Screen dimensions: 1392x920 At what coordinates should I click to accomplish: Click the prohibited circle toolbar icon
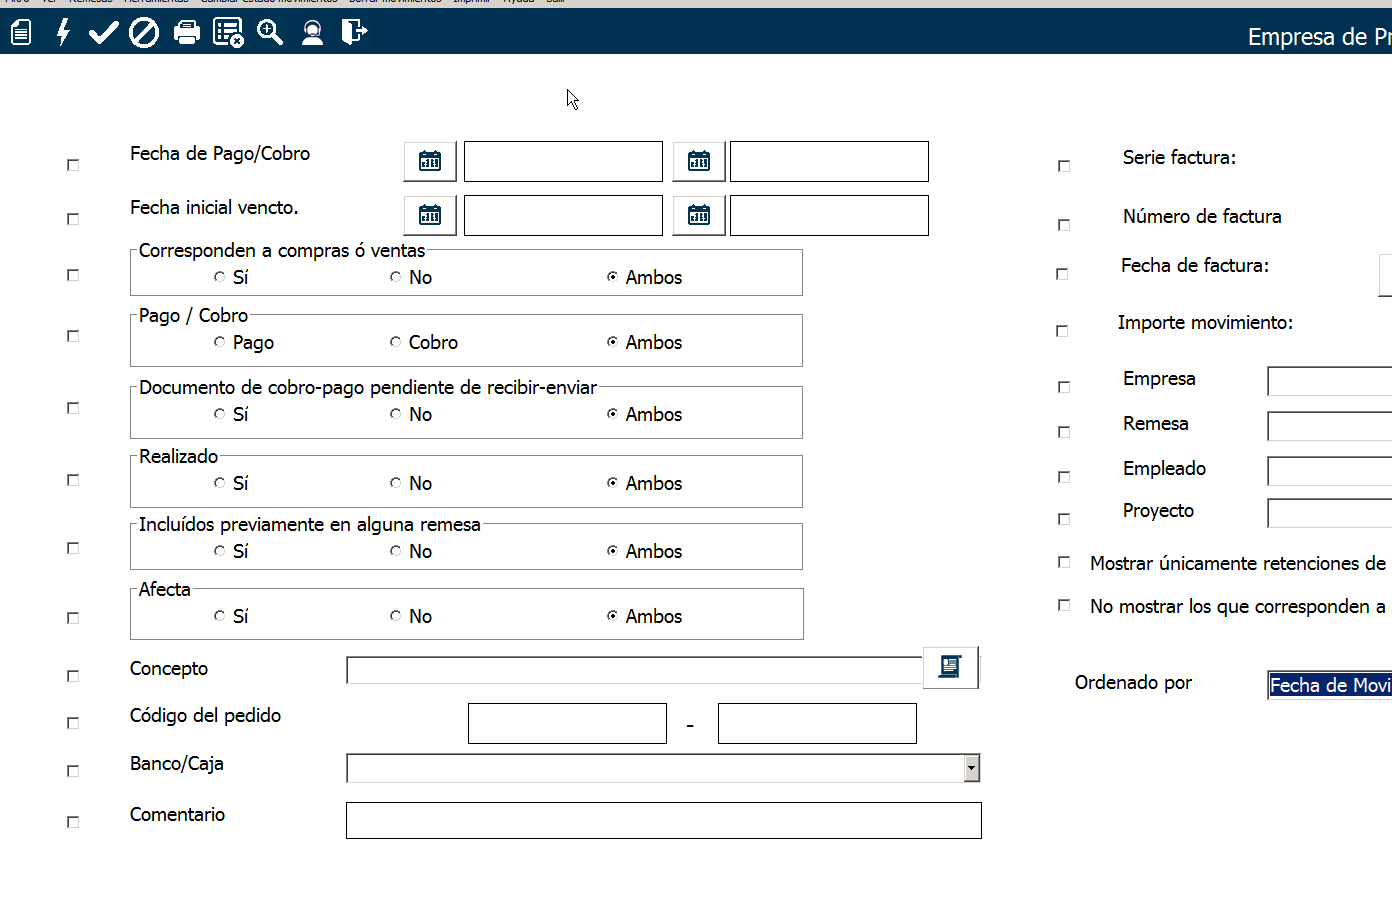coord(144,33)
